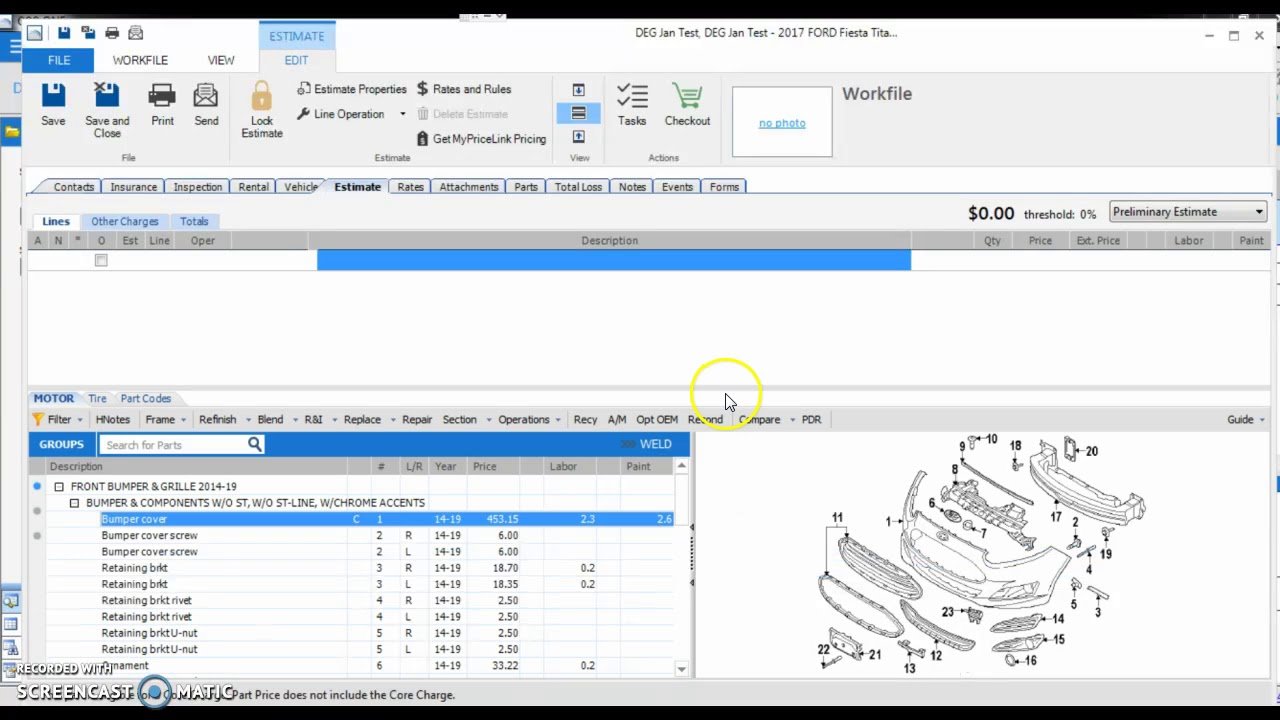Screen dimensions: 1280x720
Task: Click the parts list scroll down arrow
Action: (682, 669)
